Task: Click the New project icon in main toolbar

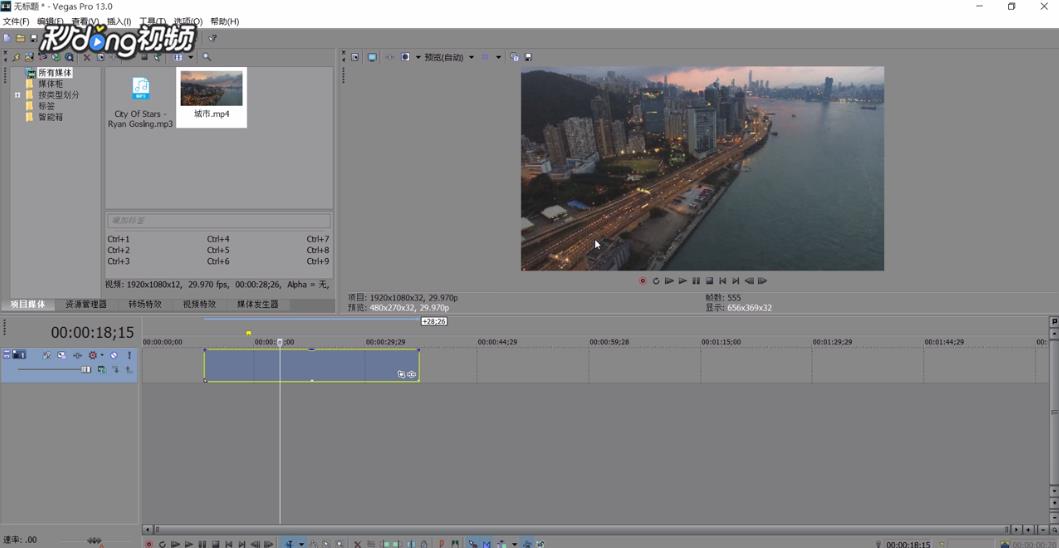Action: [7, 39]
